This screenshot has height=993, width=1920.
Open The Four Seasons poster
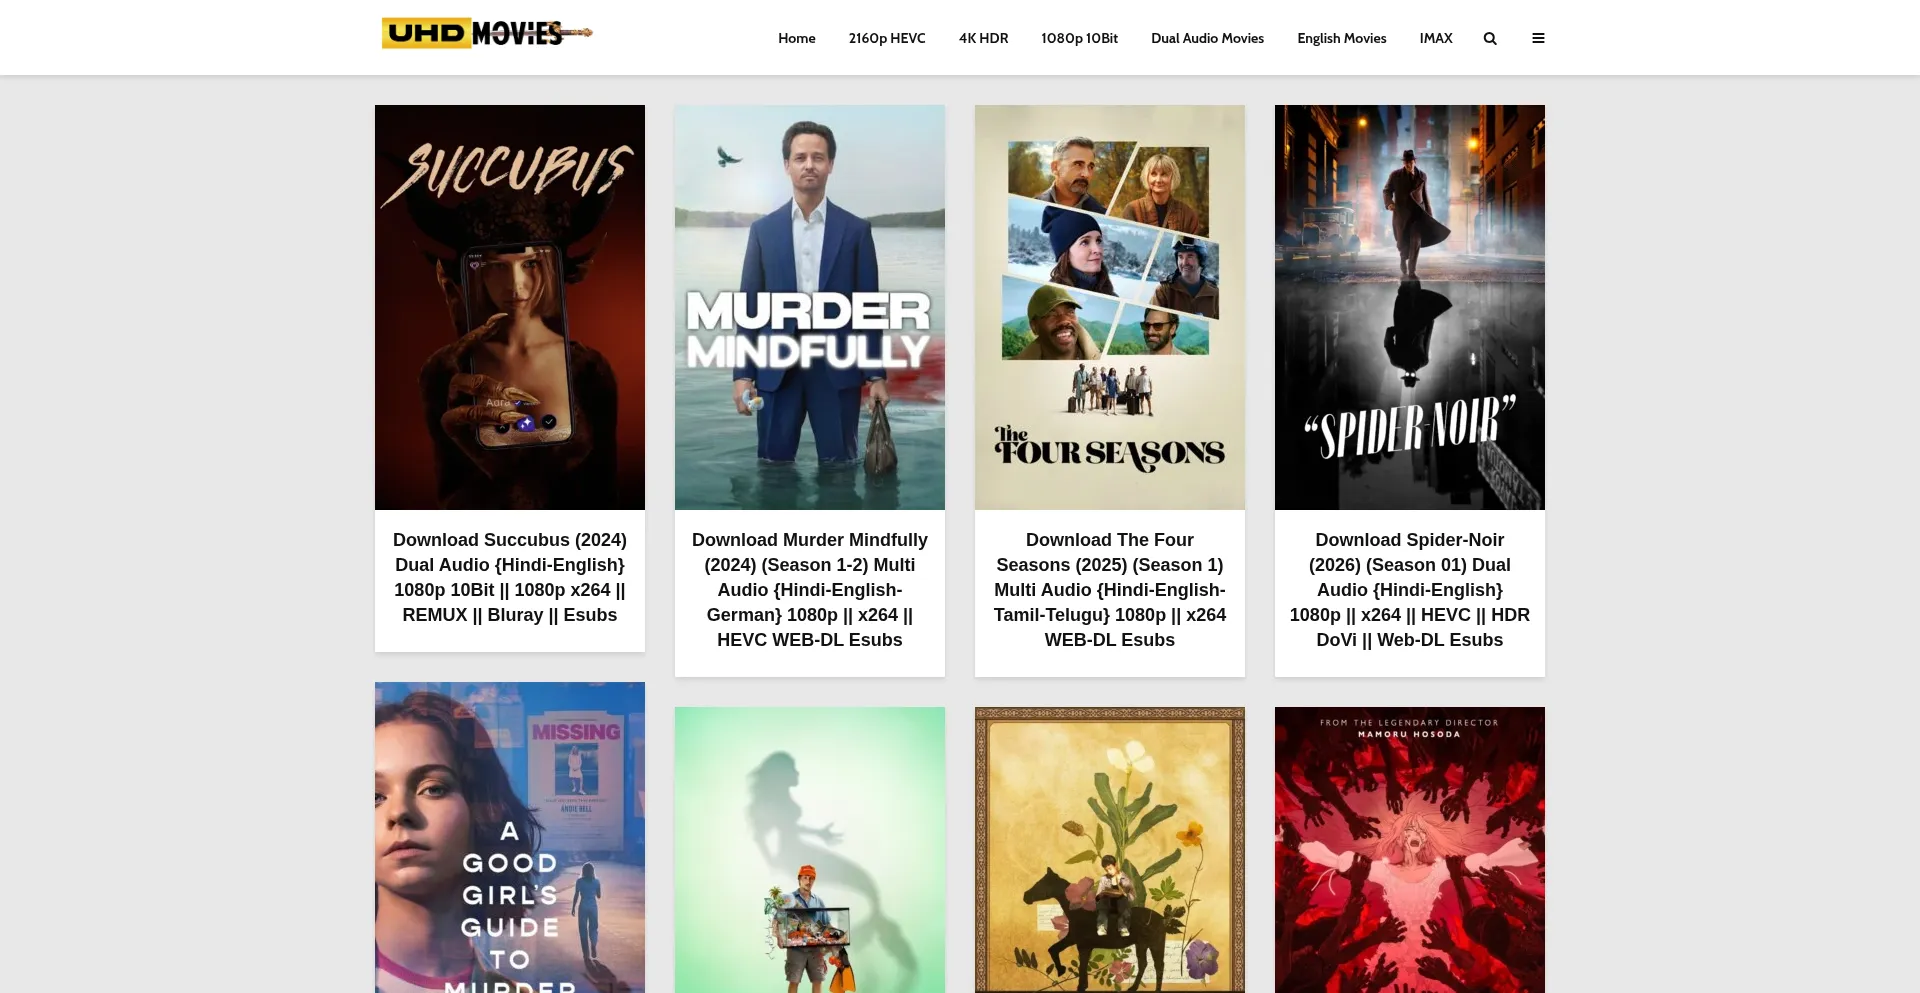[x=1110, y=307]
